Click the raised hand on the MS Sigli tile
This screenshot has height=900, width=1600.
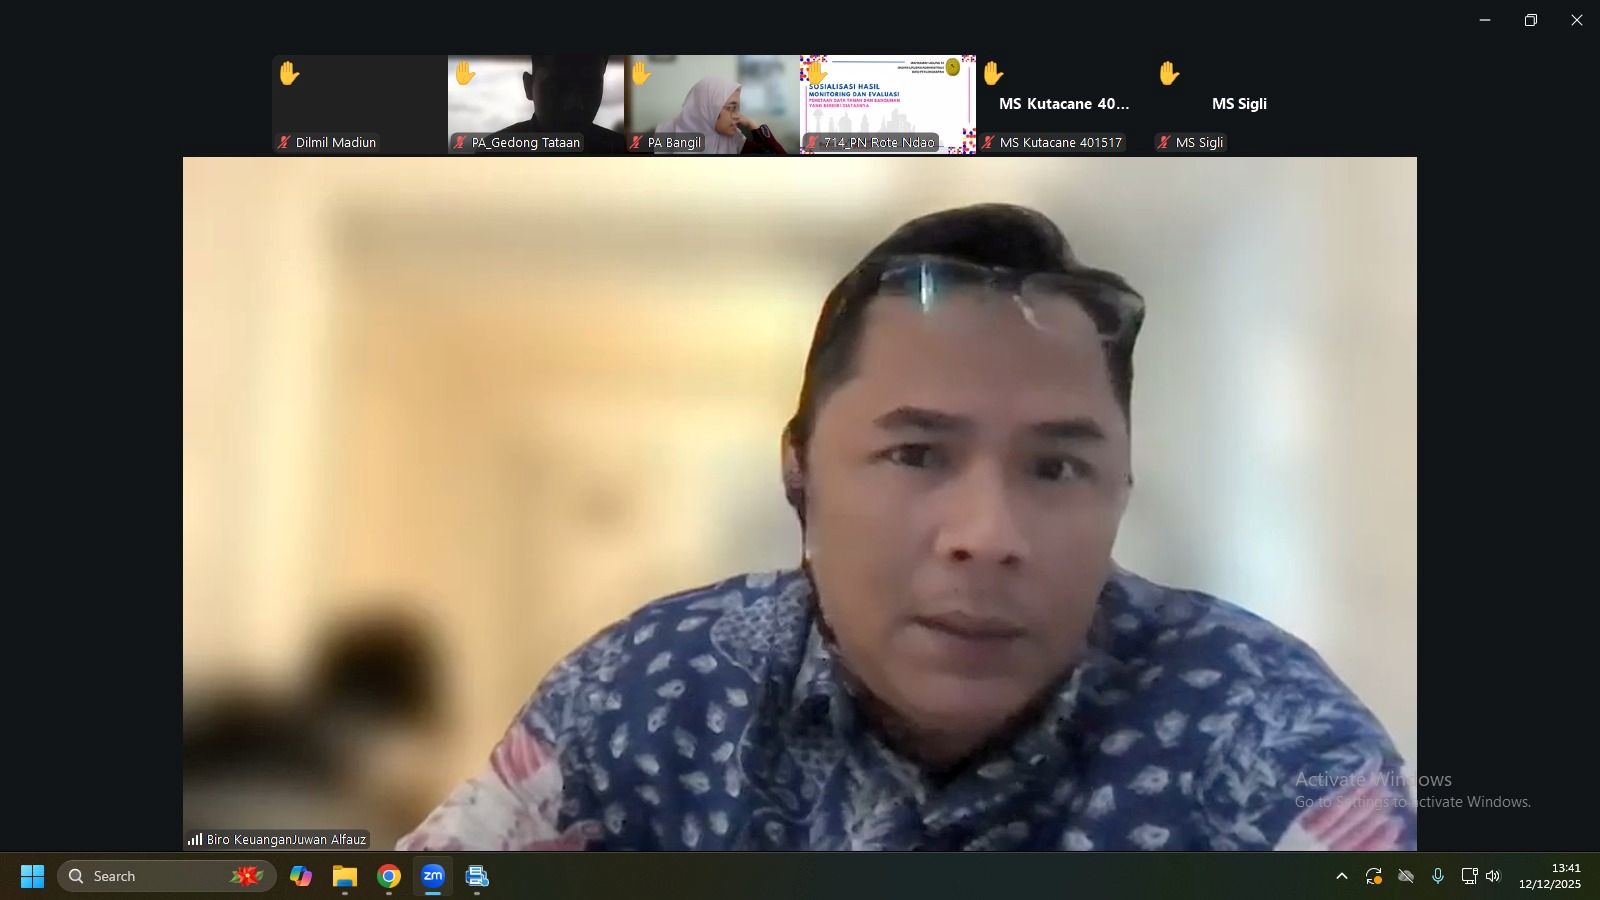1169,73
